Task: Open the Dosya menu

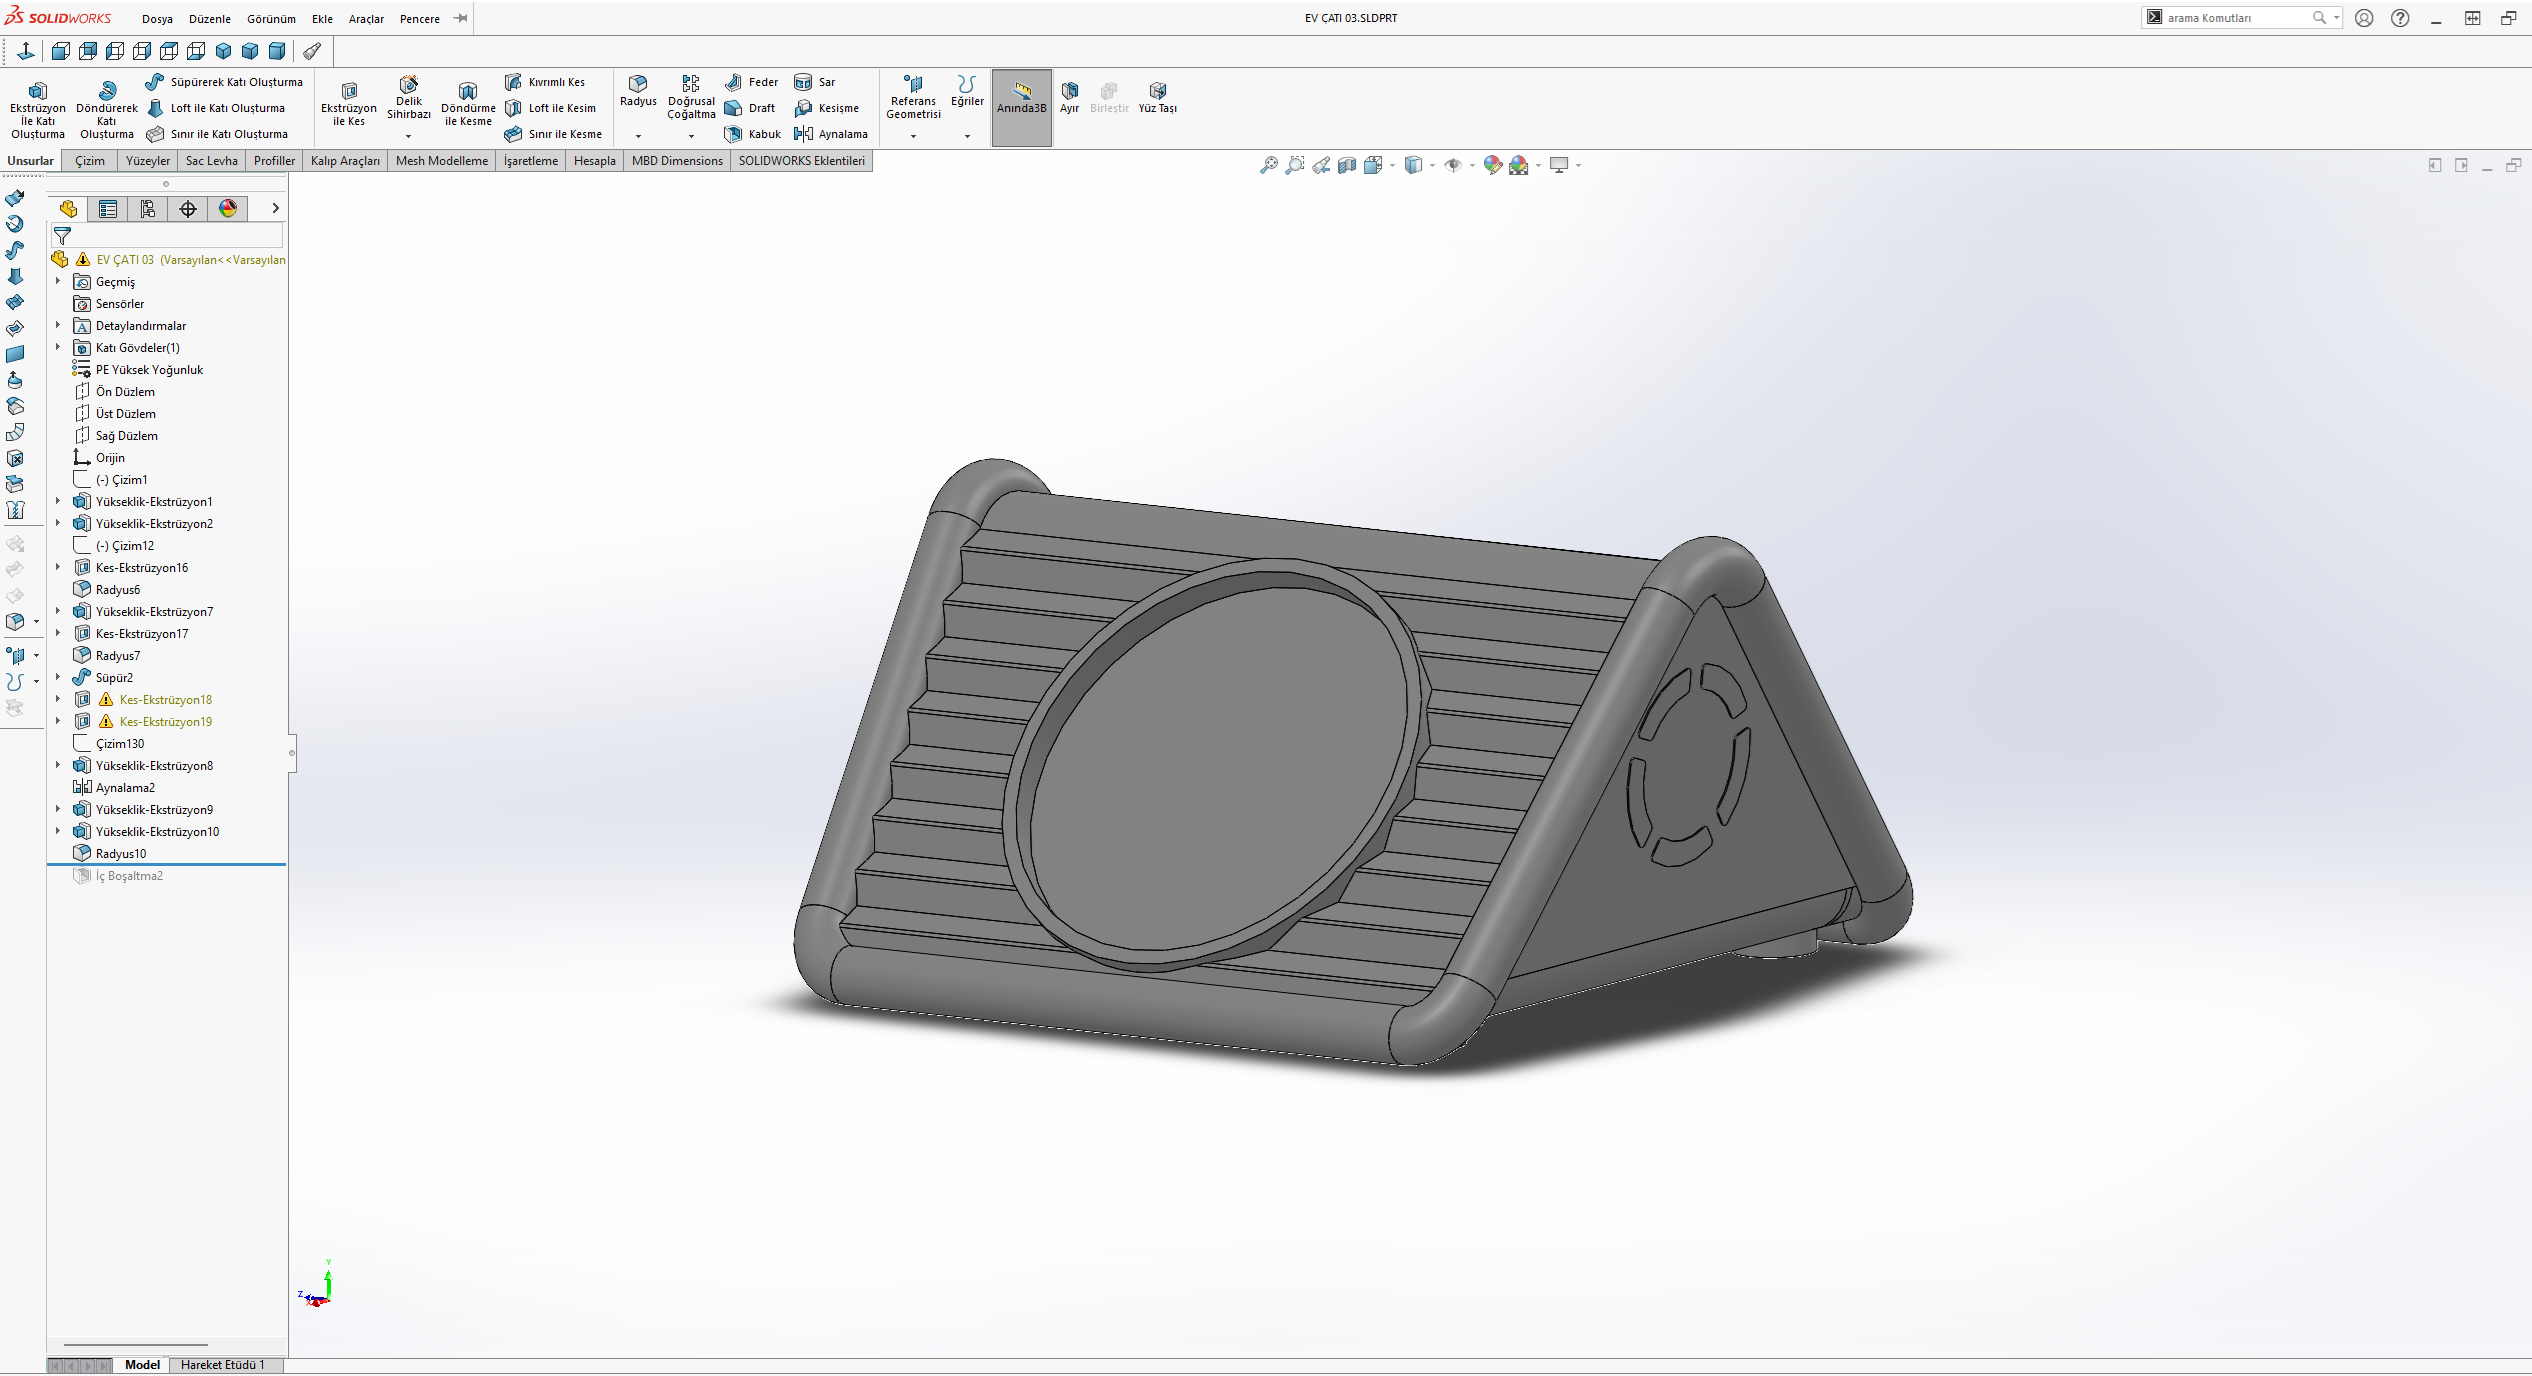Action: (x=157, y=19)
